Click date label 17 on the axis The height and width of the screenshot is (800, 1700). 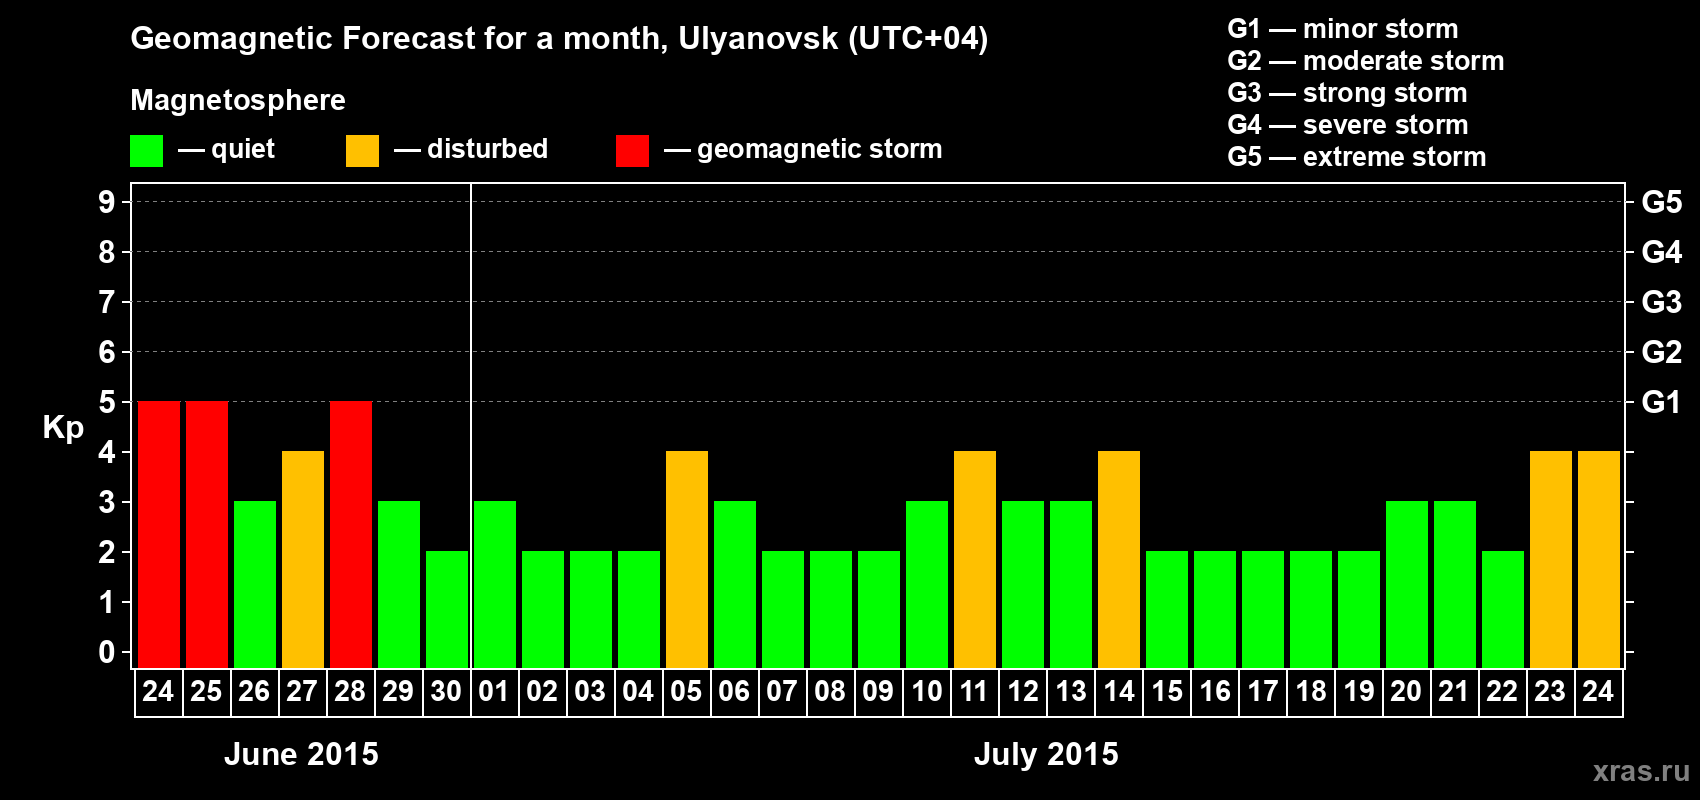(1262, 691)
